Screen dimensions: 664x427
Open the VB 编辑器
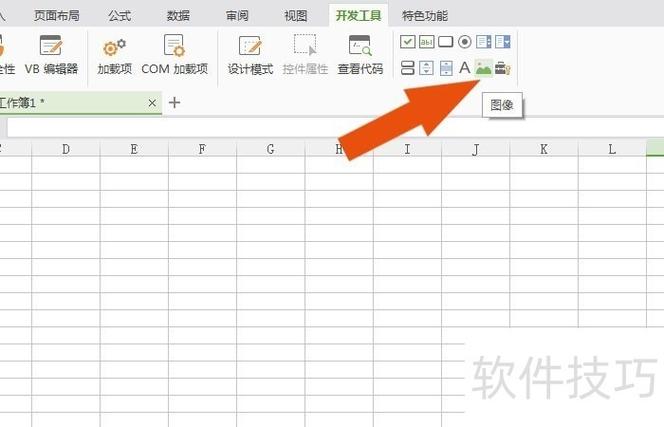pyautogui.click(x=51, y=55)
